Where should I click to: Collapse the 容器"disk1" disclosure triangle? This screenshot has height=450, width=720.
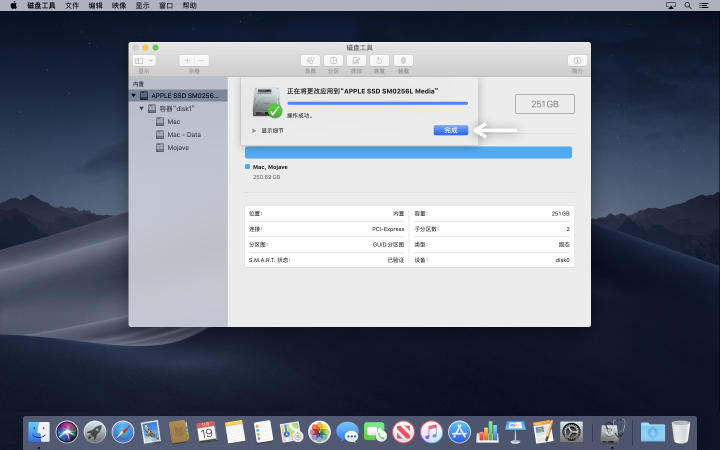point(142,108)
